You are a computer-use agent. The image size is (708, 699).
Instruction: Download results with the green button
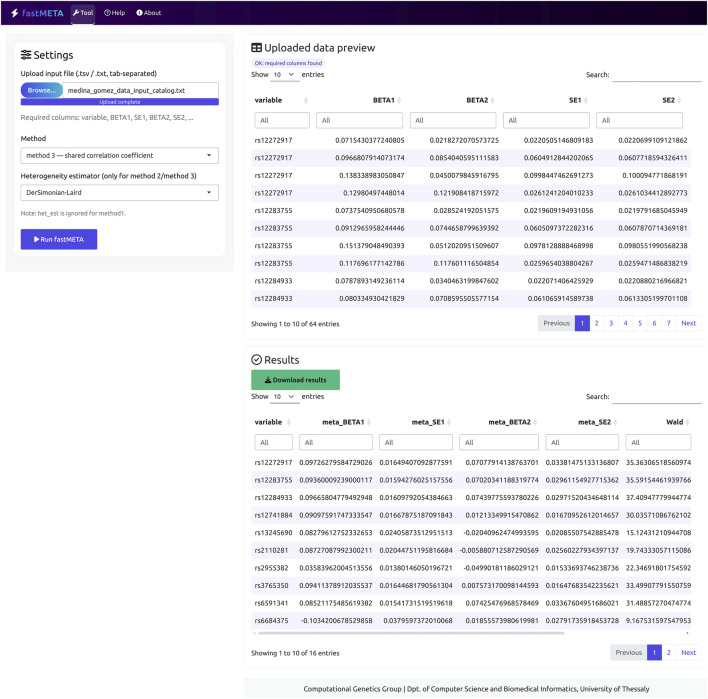295,380
